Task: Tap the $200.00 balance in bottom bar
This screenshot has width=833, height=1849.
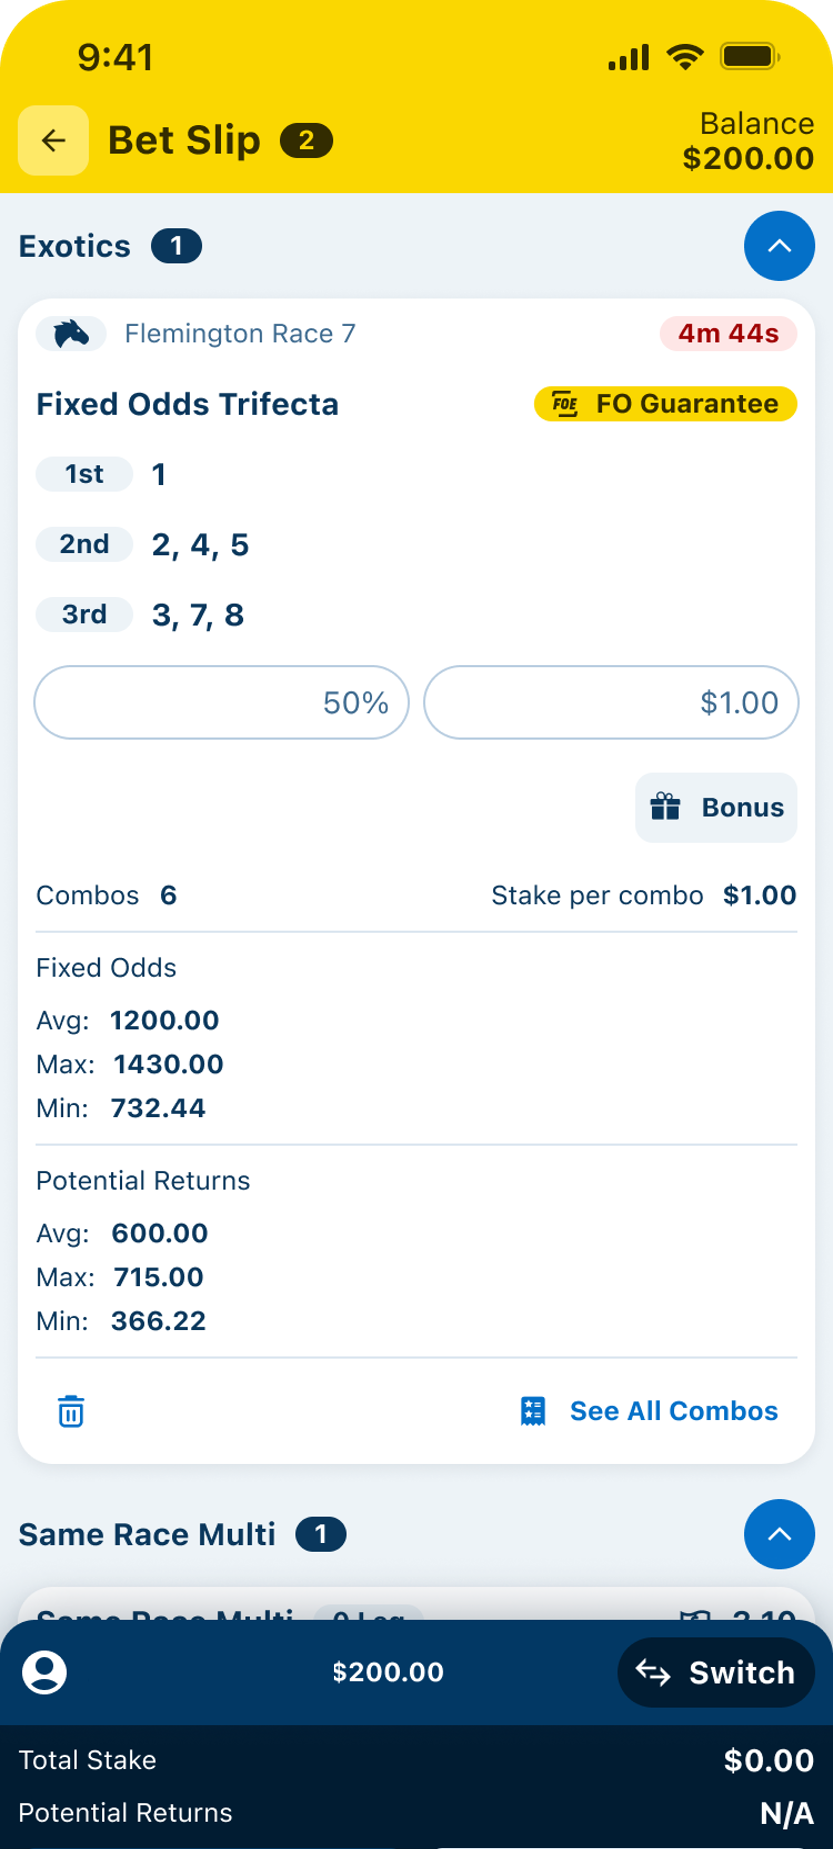Action: [x=388, y=1672]
